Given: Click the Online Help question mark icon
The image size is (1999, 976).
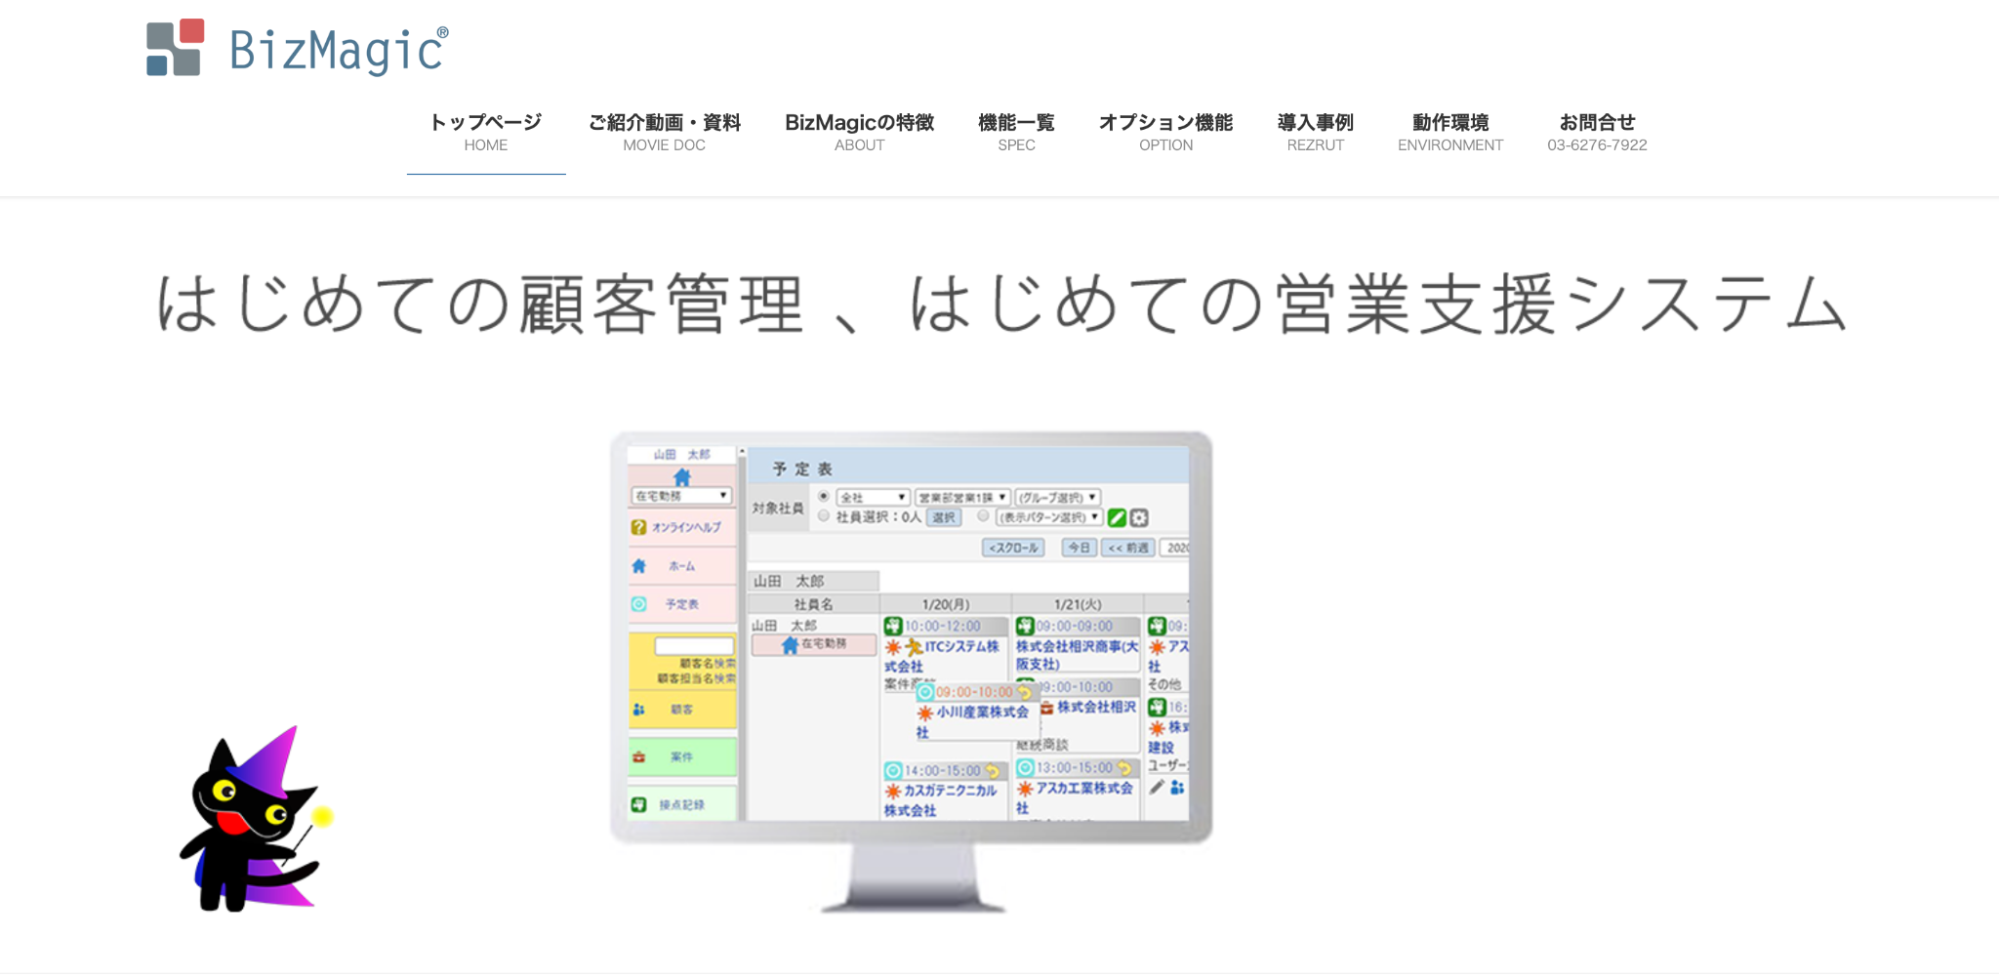Looking at the screenshot, I should [638, 527].
